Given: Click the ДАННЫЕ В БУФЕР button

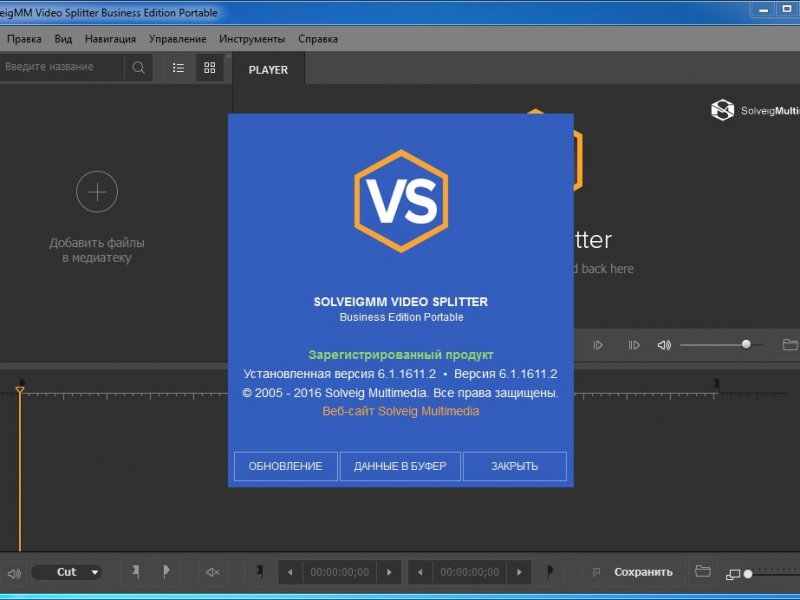Looking at the screenshot, I should (x=400, y=466).
